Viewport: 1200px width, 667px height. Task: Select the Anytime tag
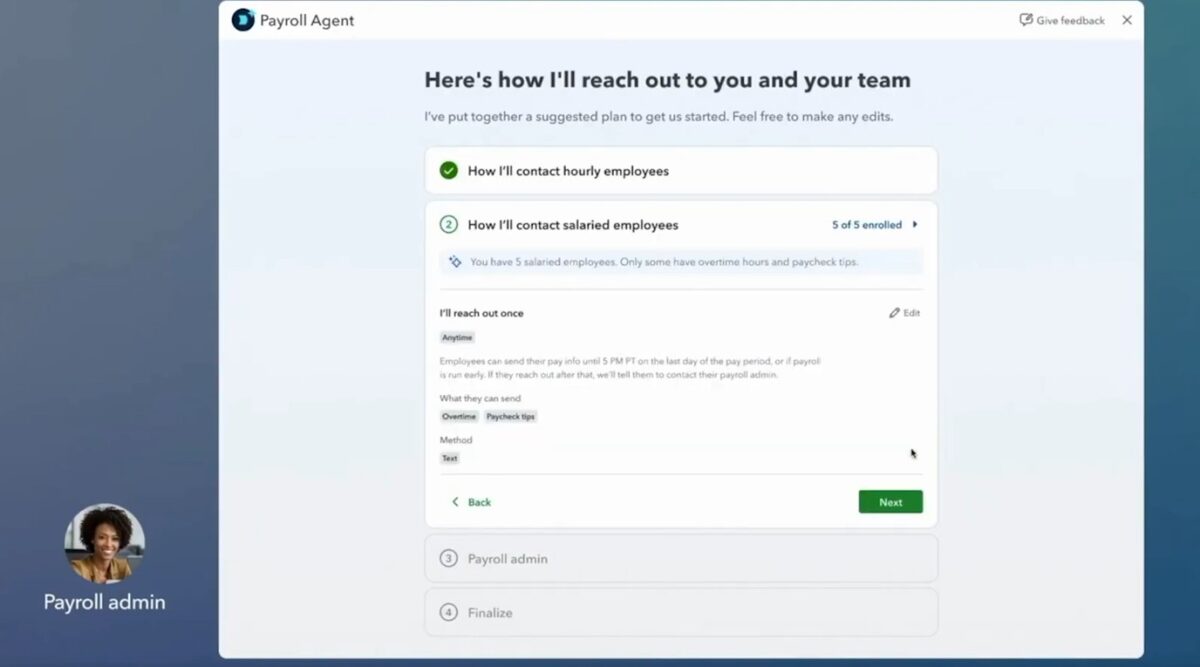pyautogui.click(x=458, y=338)
